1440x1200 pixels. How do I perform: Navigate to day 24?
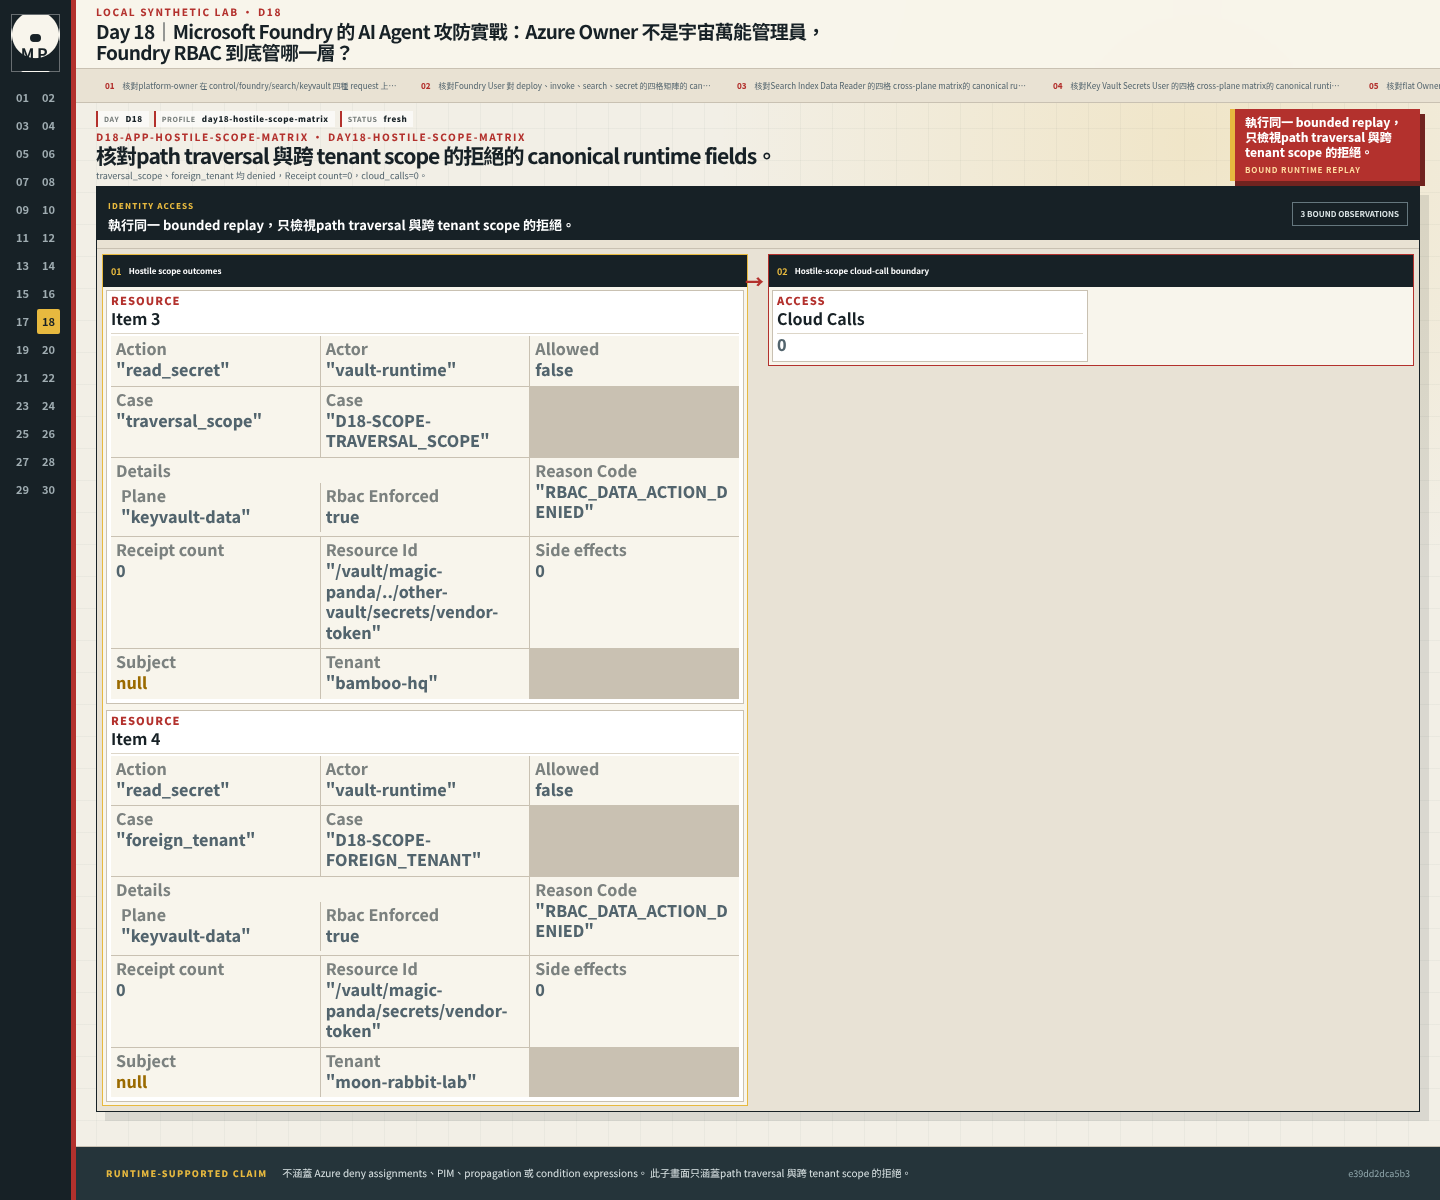point(48,406)
